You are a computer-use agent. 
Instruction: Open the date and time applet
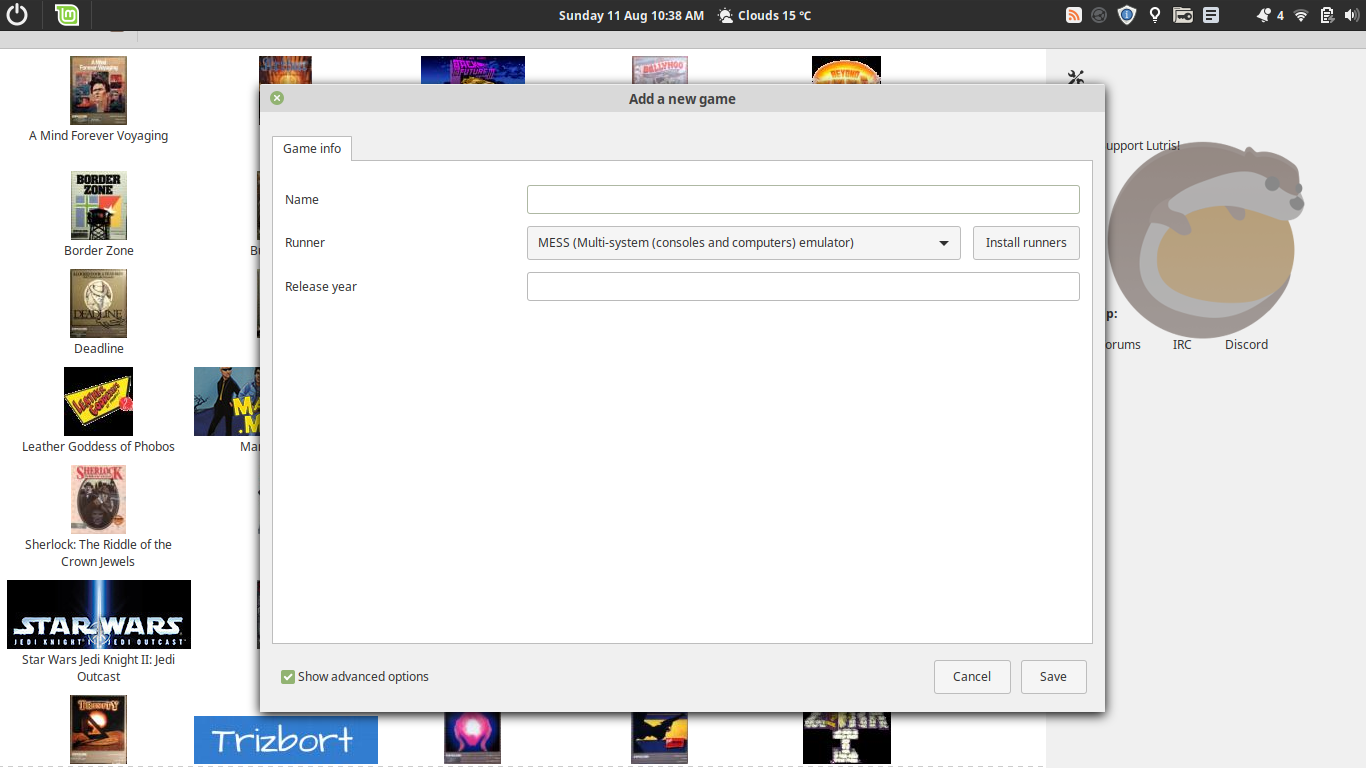[x=630, y=15]
